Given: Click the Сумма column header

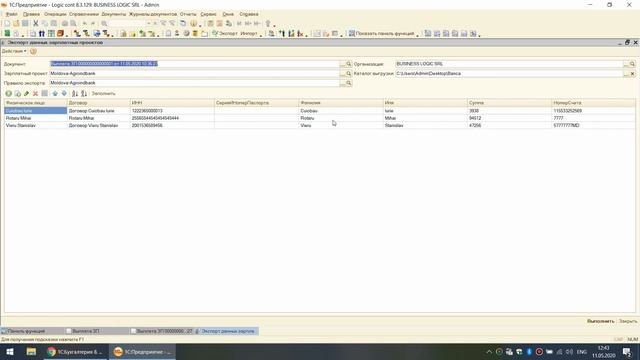Looking at the screenshot, I should click(x=509, y=103).
